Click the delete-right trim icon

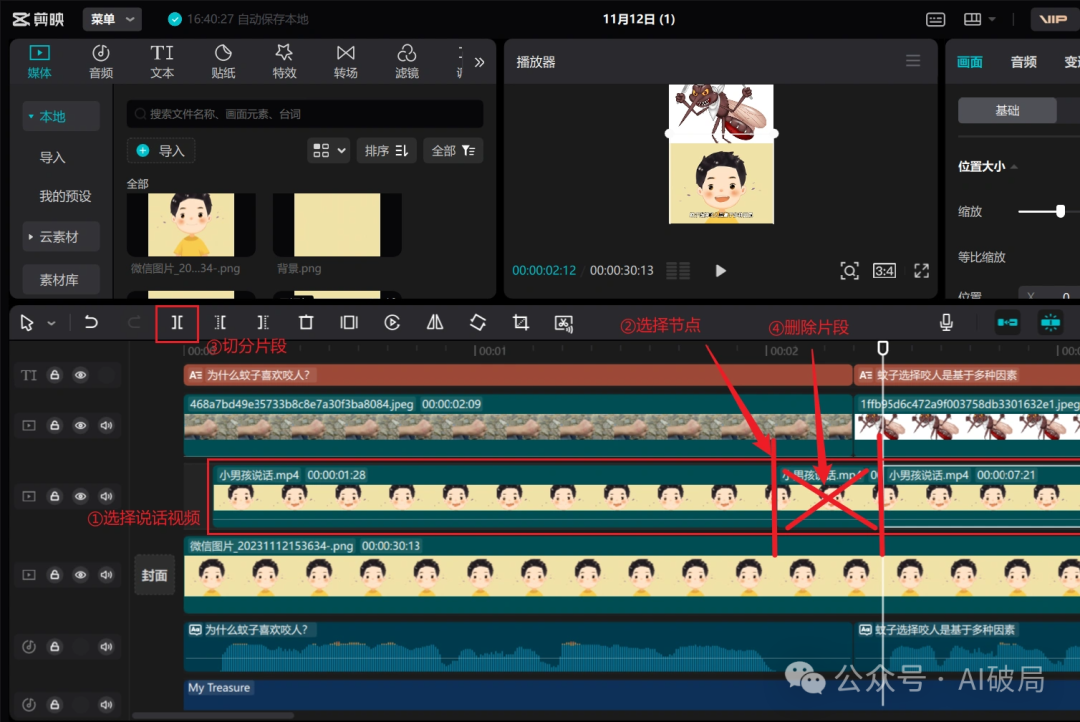click(263, 322)
